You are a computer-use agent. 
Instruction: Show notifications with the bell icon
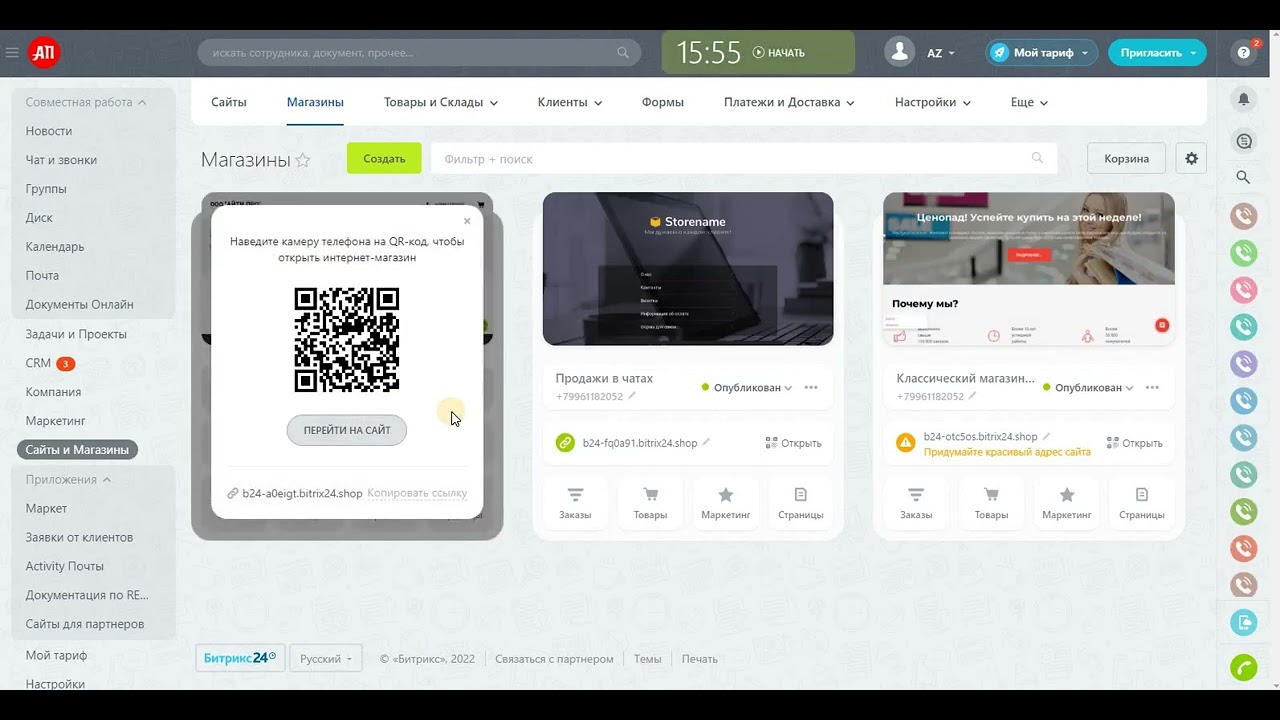click(1244, 99)
